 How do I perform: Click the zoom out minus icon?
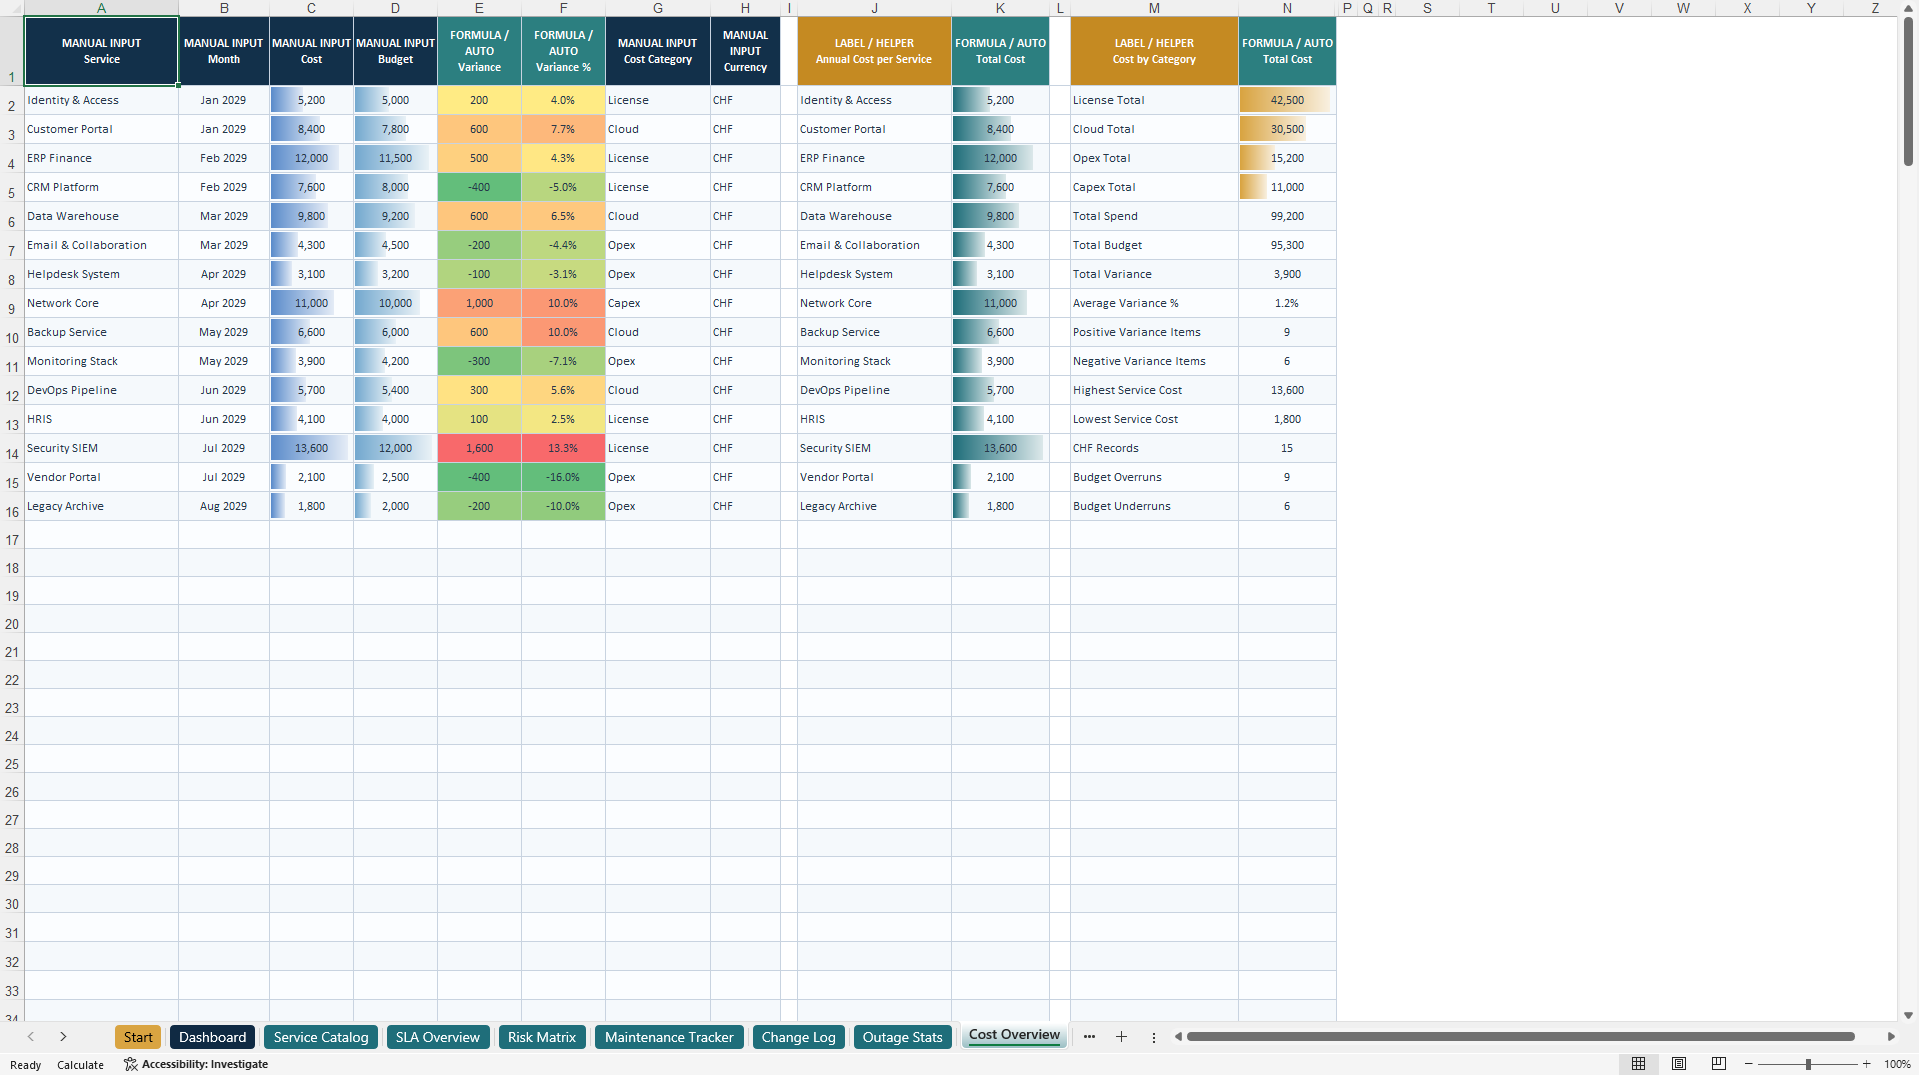pyautogui.click(x=1749, y=1064)
